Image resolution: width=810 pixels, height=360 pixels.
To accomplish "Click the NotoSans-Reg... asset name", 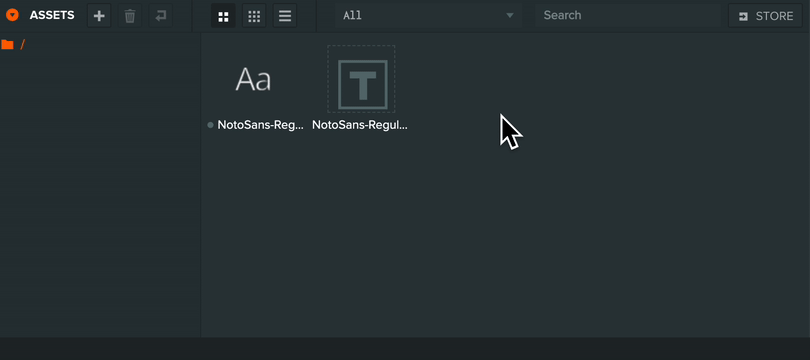I will click(x=261, y=125).
